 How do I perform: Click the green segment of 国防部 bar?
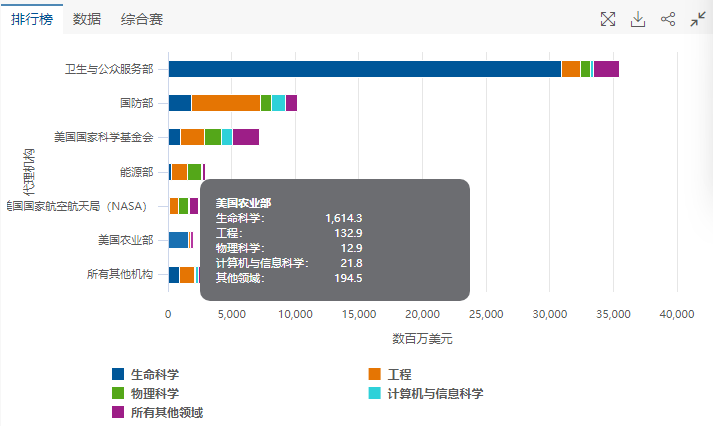pyautogui.click(x=266, y=103)
